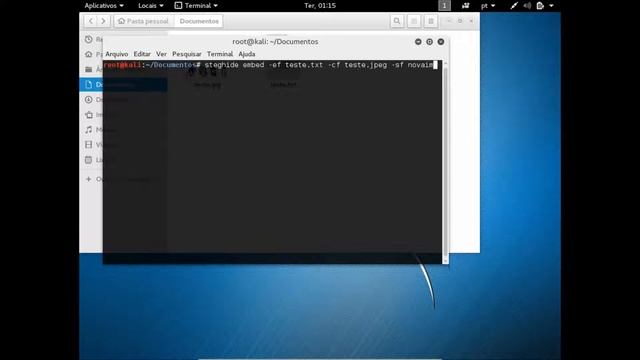Close the root@kali terminal window
Image resolution: width=640 pixels, height=360 pixels.
point(441,42)
